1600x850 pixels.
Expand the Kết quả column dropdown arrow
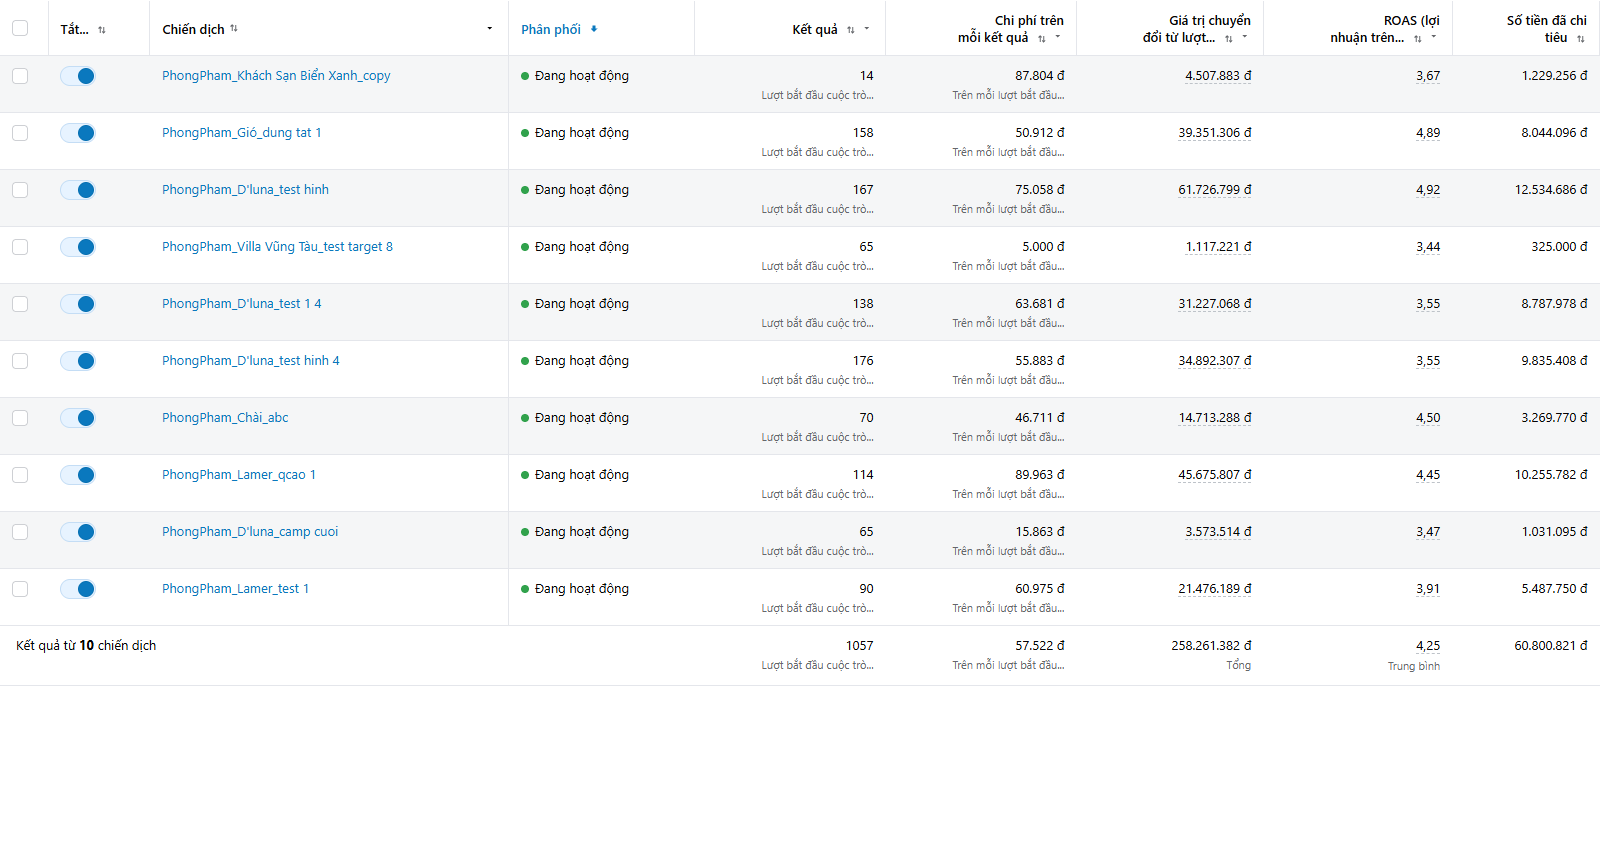867,28
